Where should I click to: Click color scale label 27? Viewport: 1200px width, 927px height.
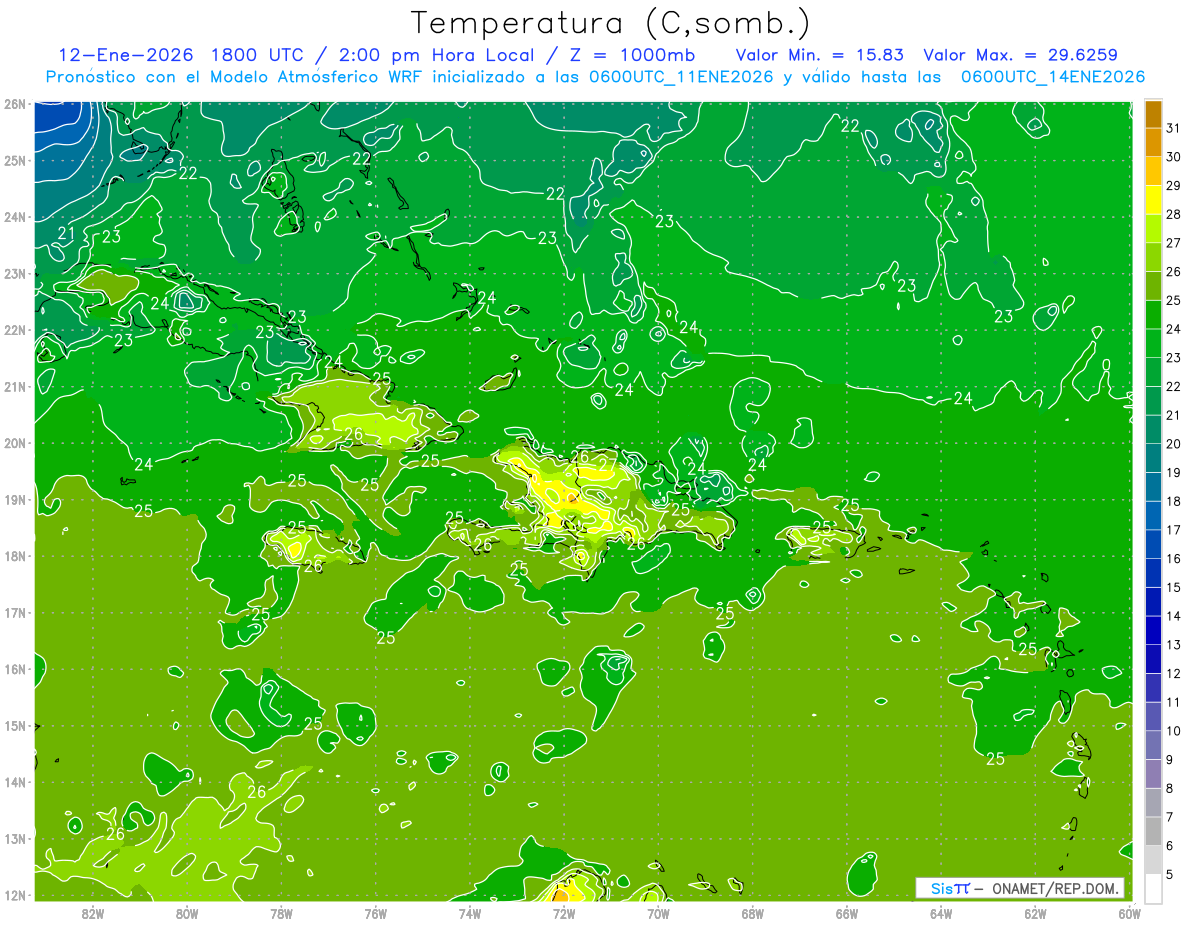click(1173, 243)
